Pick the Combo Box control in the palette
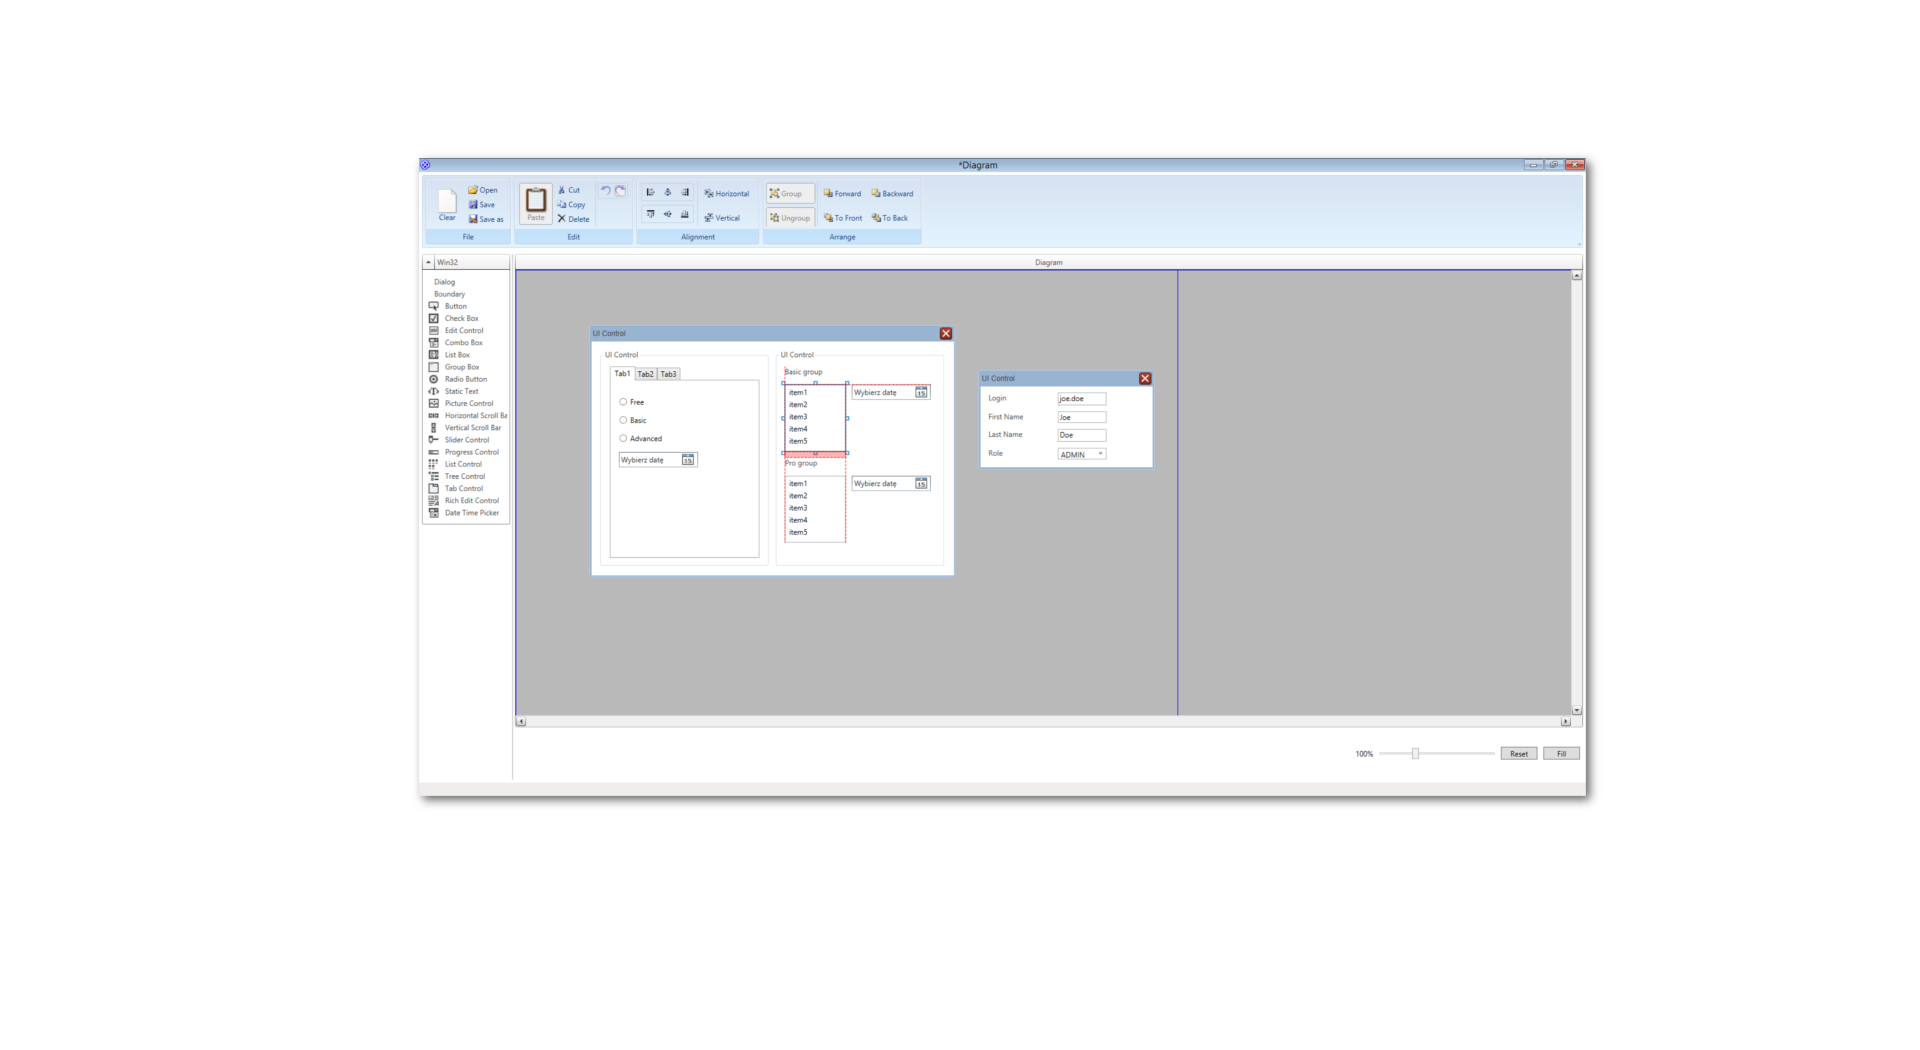The image size is (1920, 1050). point(461,342)
